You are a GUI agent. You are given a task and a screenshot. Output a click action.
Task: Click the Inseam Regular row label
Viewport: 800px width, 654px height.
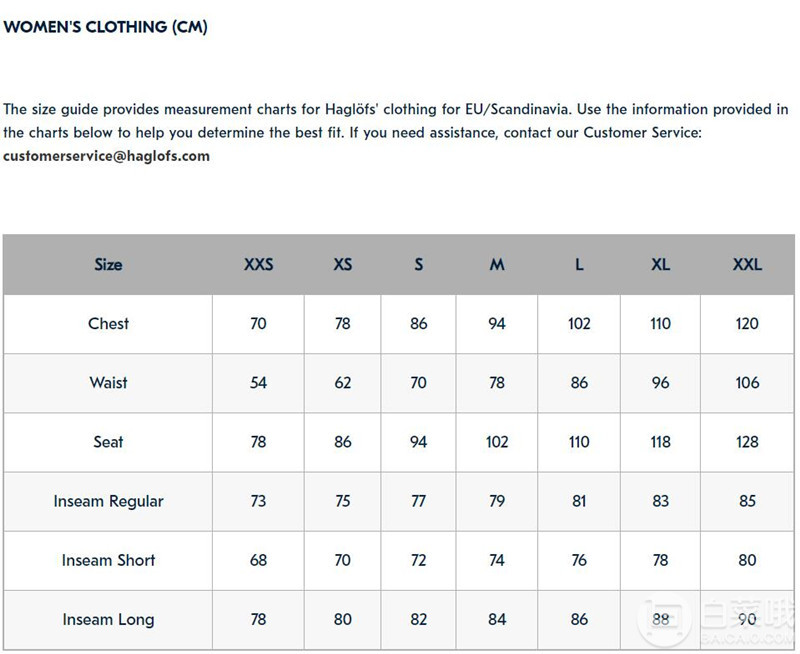coord(108,501)
